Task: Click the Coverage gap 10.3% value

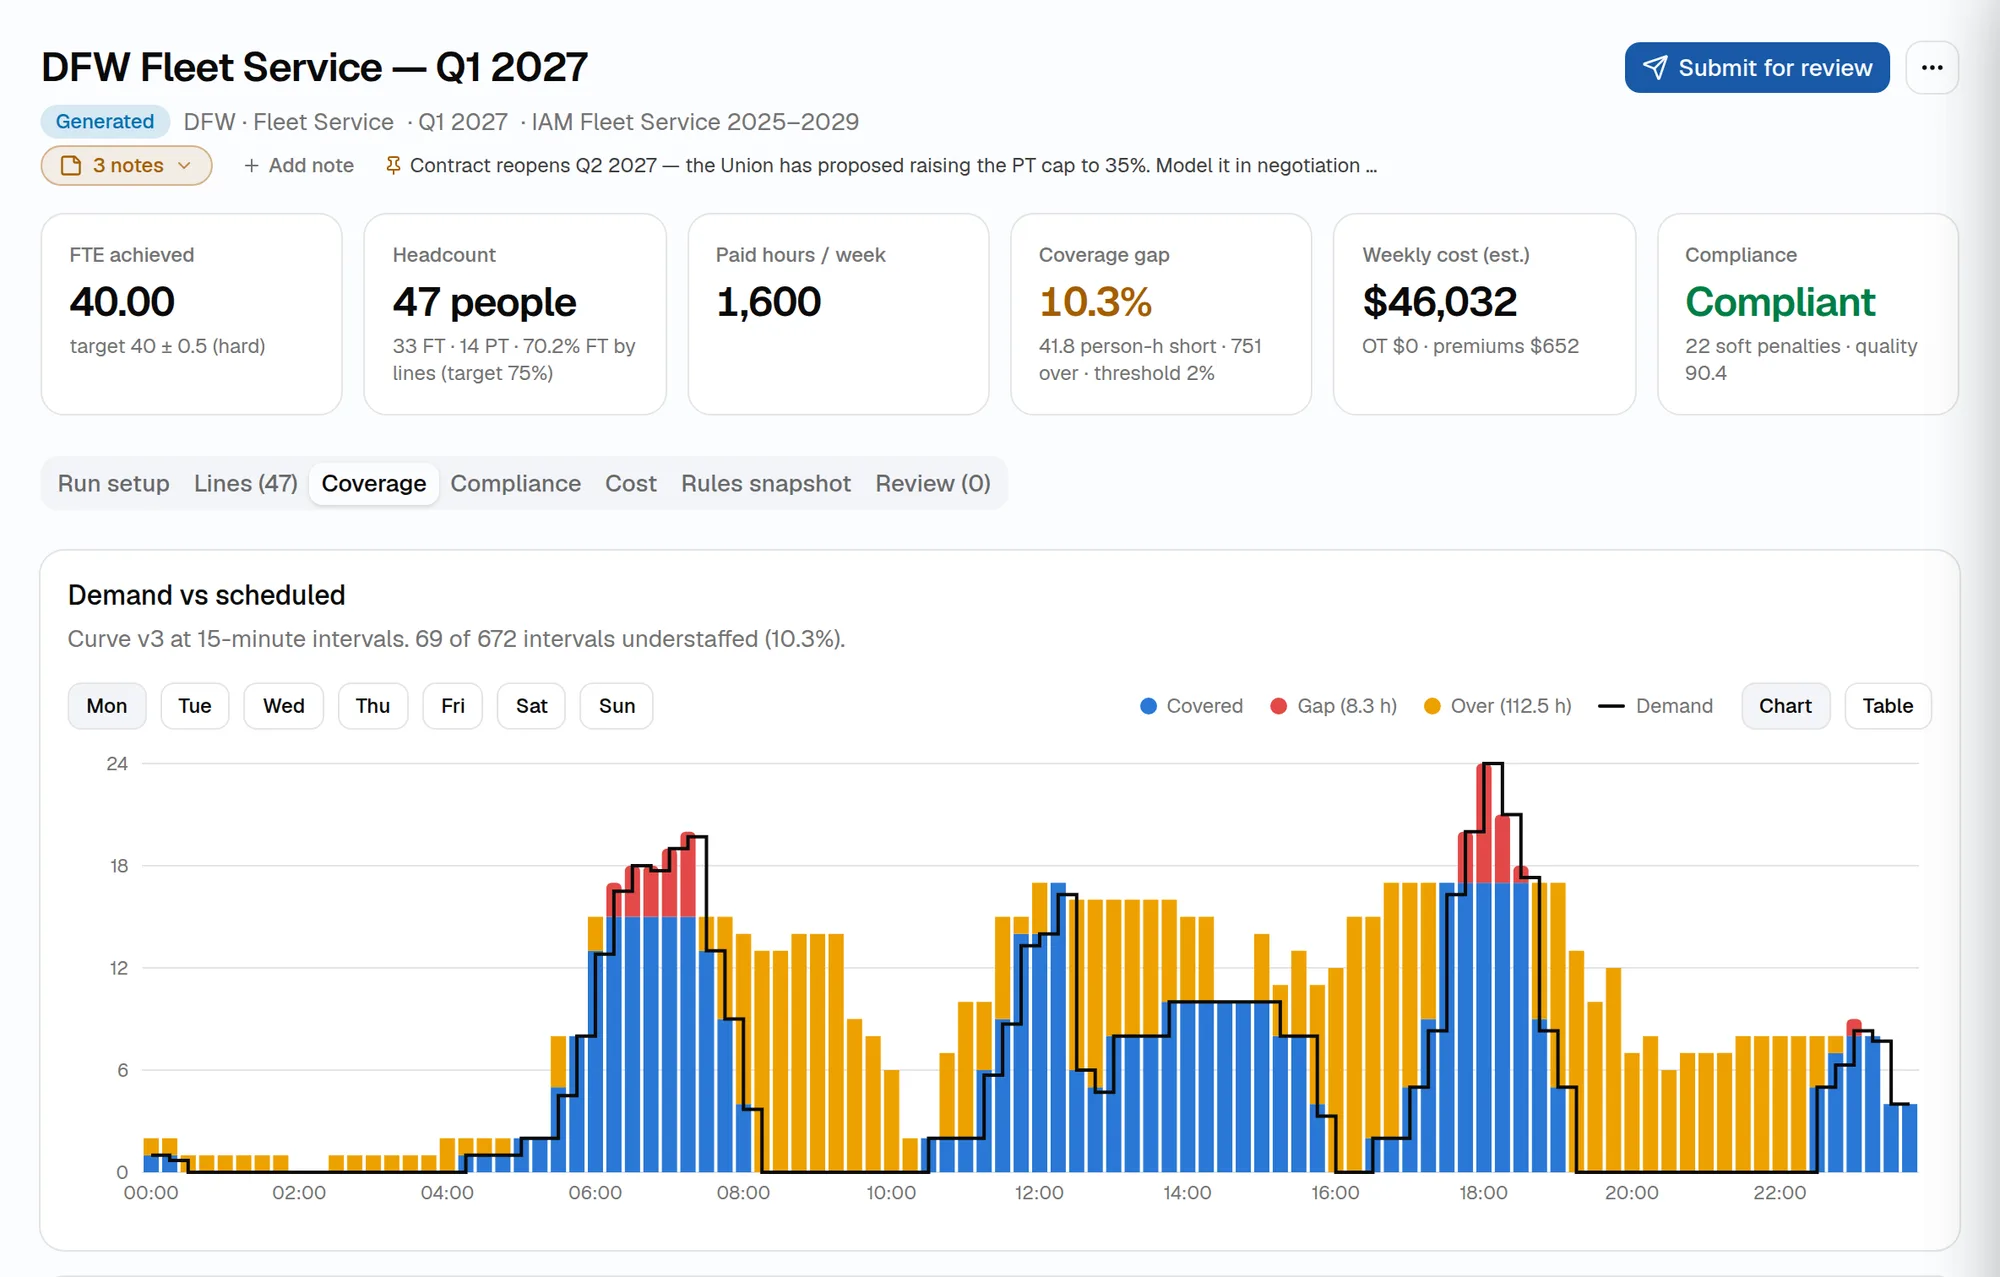Action: [1095, 302]
